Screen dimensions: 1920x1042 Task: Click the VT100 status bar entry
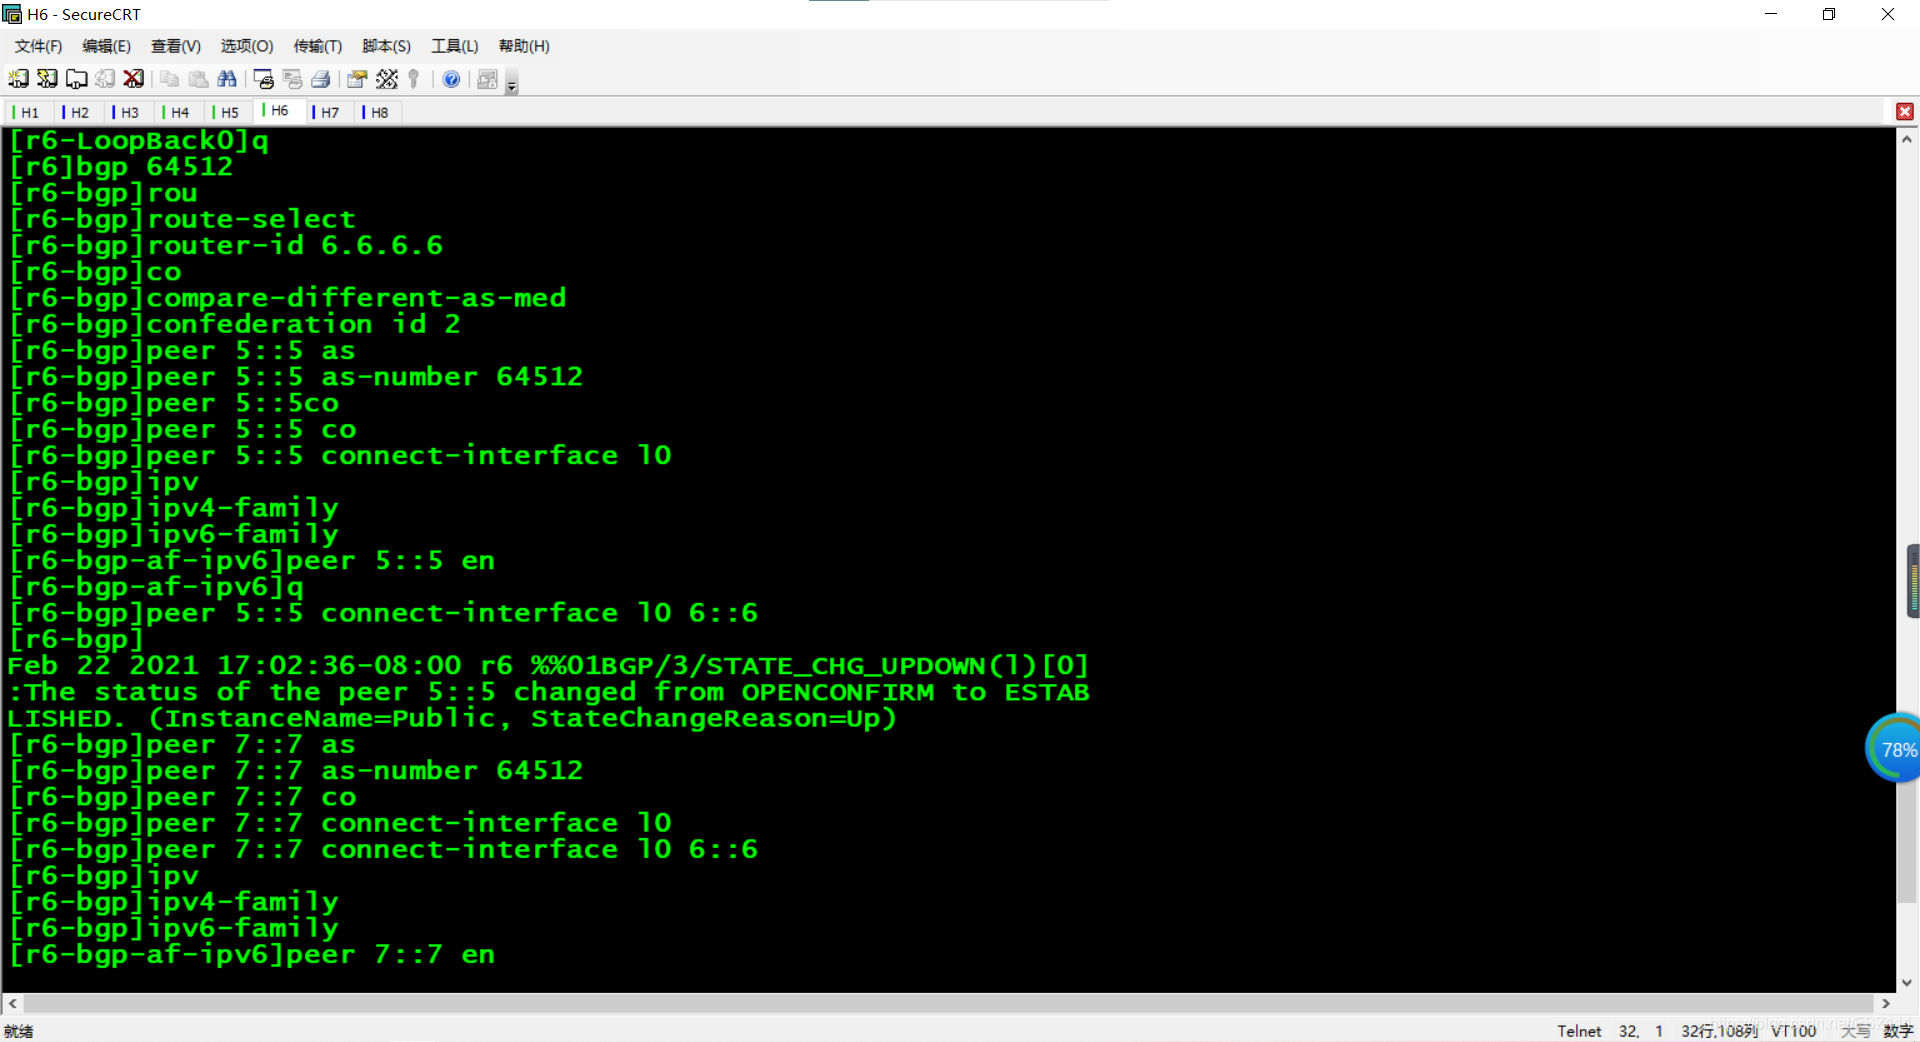[1793, 1031]
